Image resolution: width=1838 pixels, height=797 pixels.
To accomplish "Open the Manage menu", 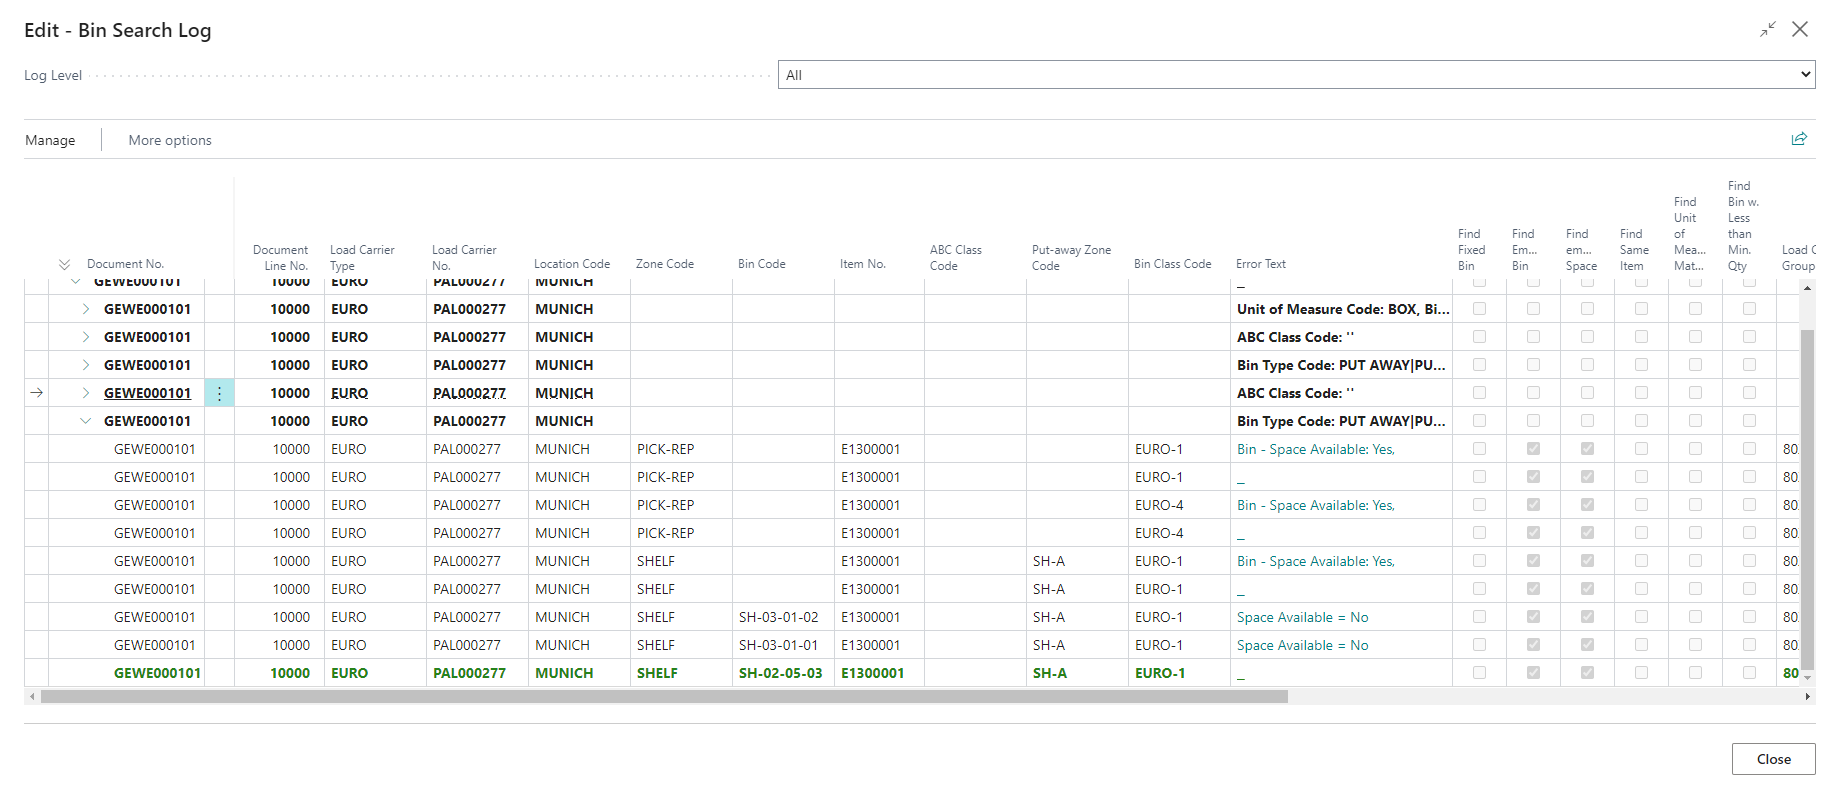I will click(x=50, y=140).
